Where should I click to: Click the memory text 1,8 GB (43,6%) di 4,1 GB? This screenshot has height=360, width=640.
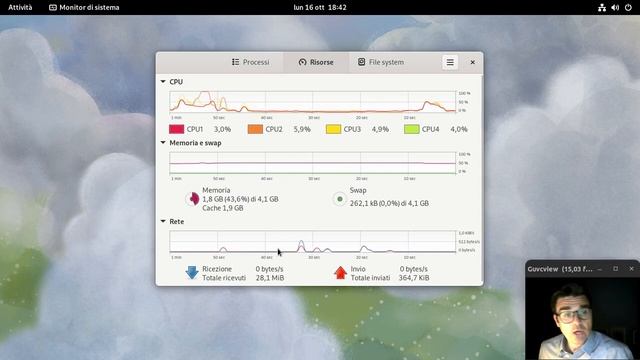pos(240,199)
